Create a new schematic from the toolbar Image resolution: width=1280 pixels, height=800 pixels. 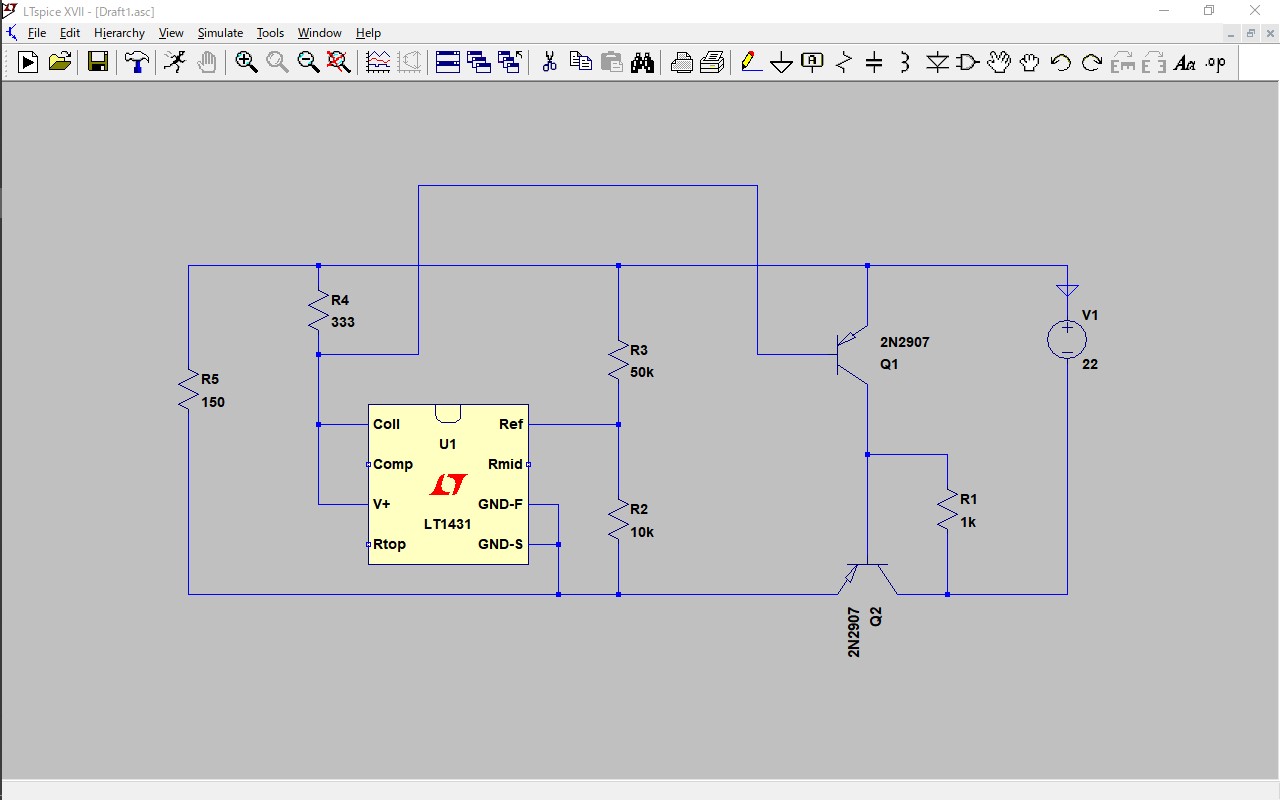coord(28,62)
